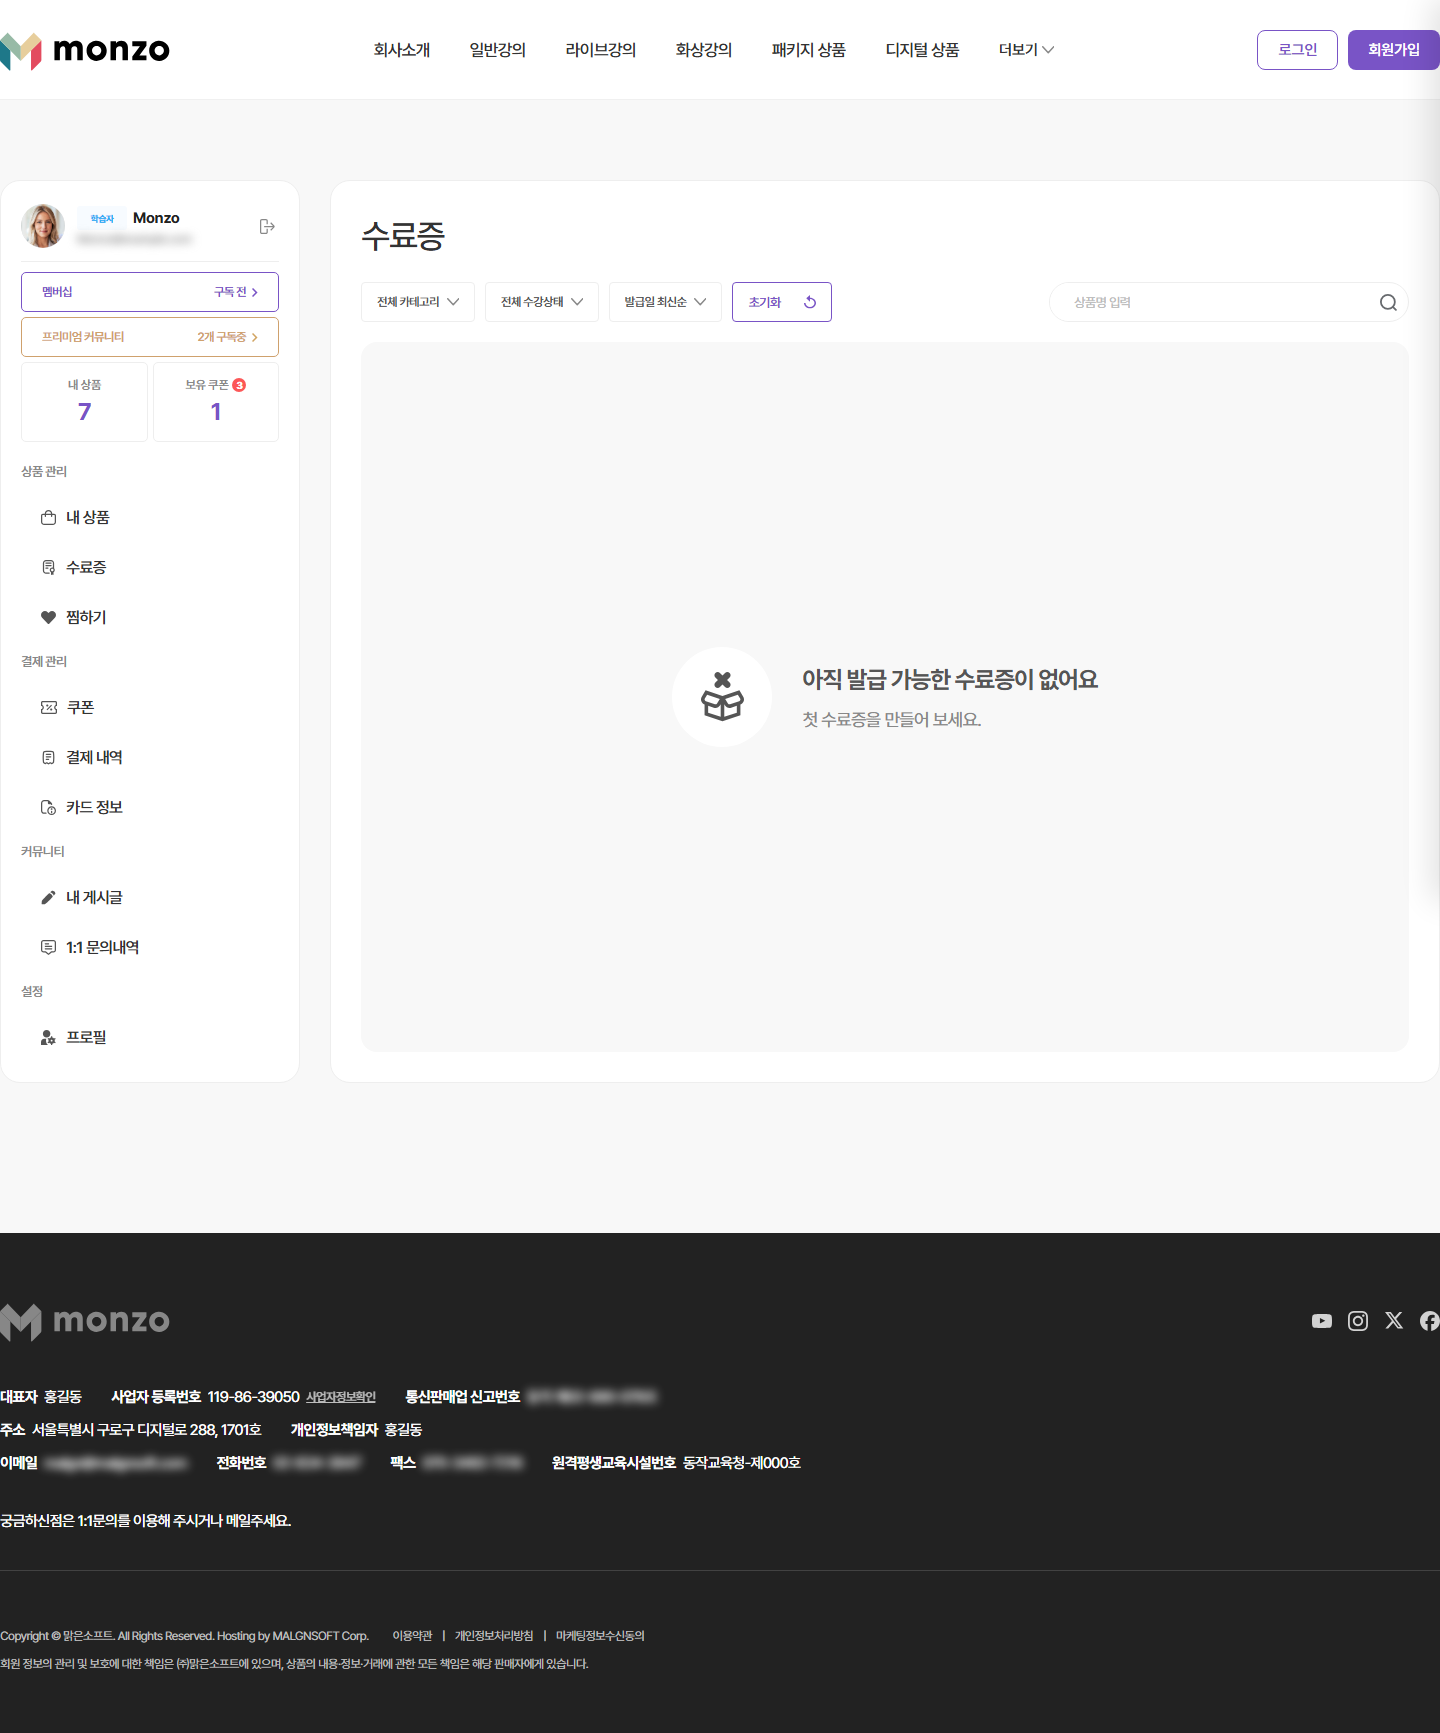Expand the 전체 카테고리 dropdown

(x=418, y=302)
